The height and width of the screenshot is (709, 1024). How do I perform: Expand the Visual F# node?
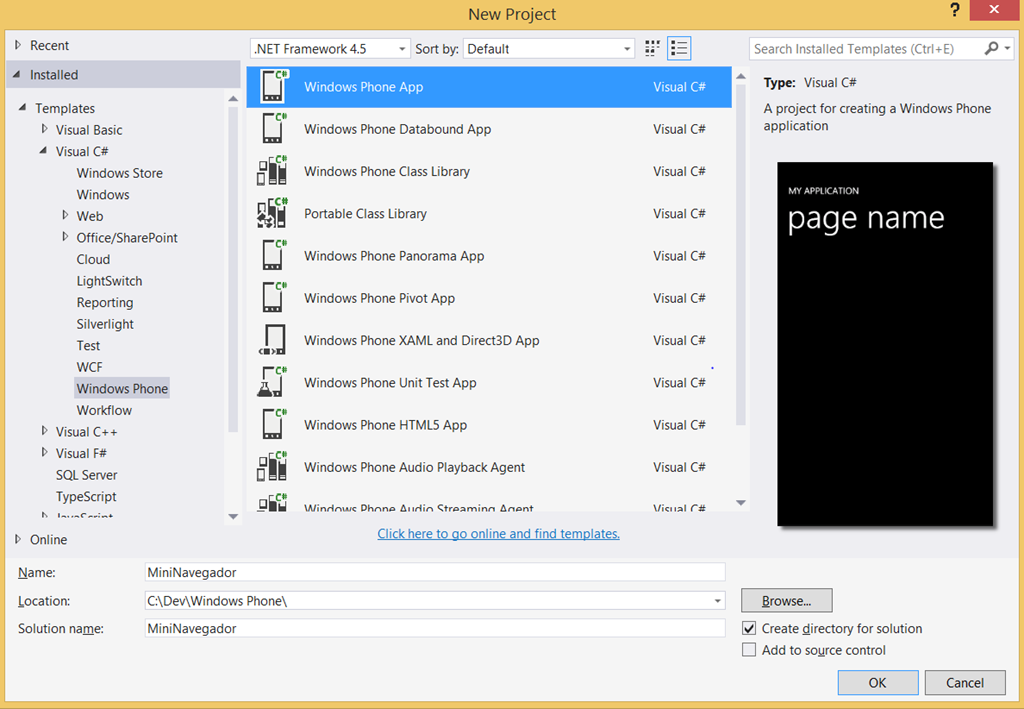(44, 452)
